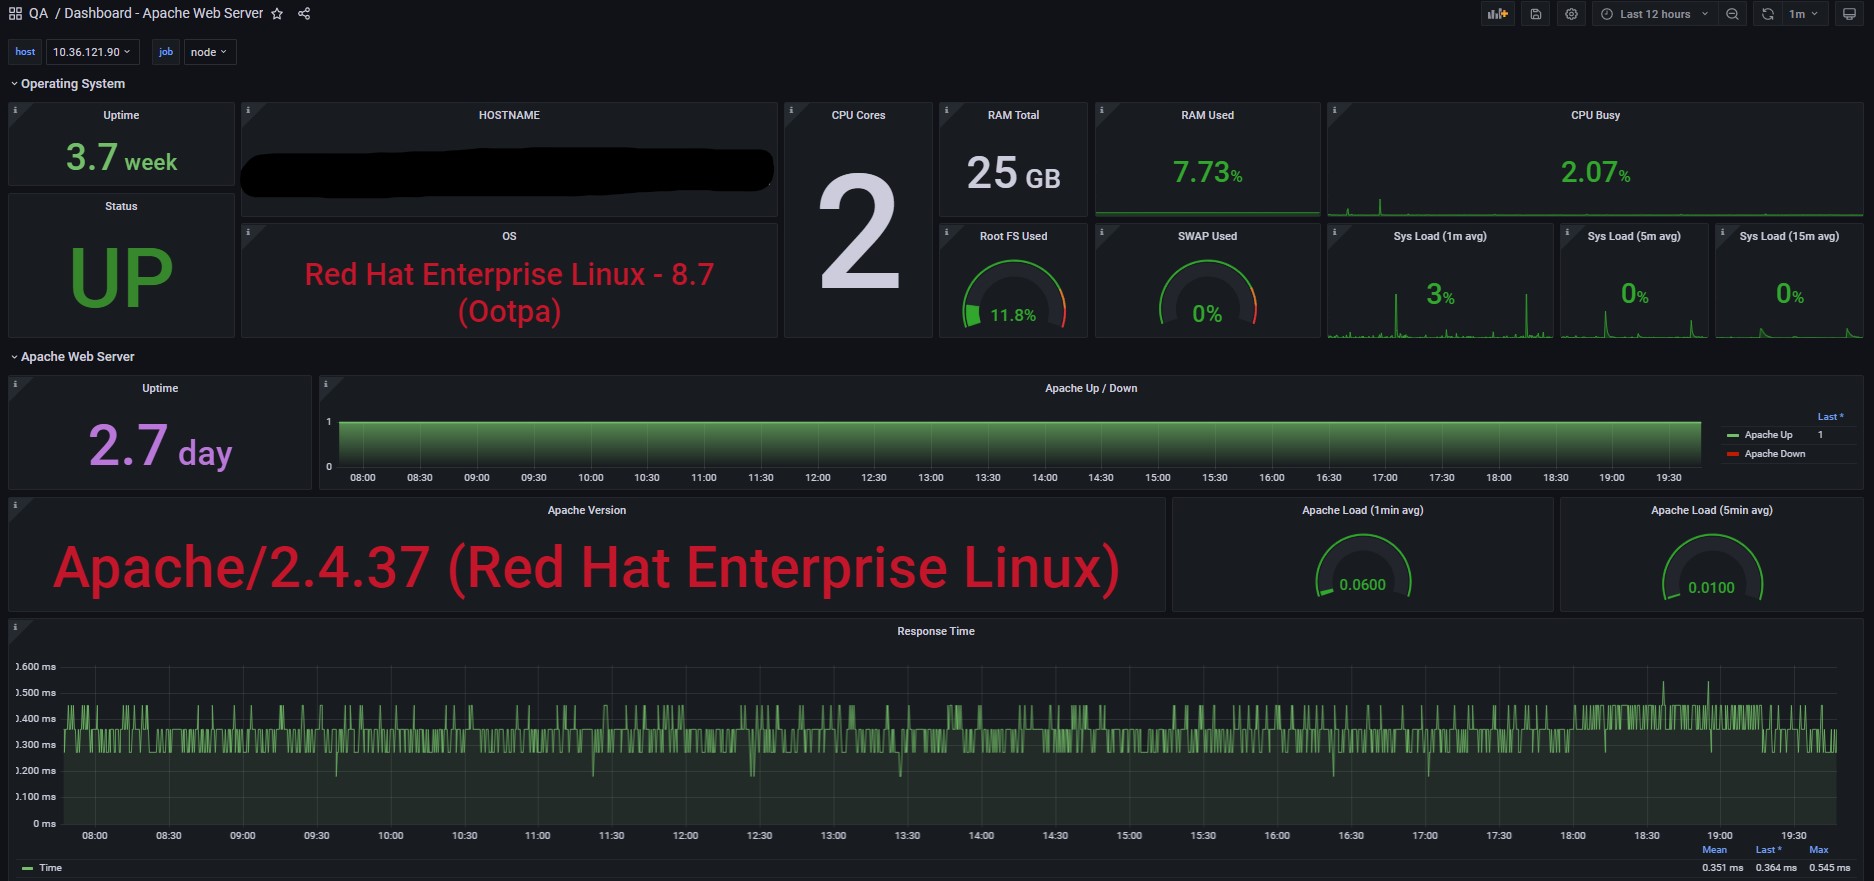
Task: Open the dashboards grid icon
Action: tap(15, 14)
